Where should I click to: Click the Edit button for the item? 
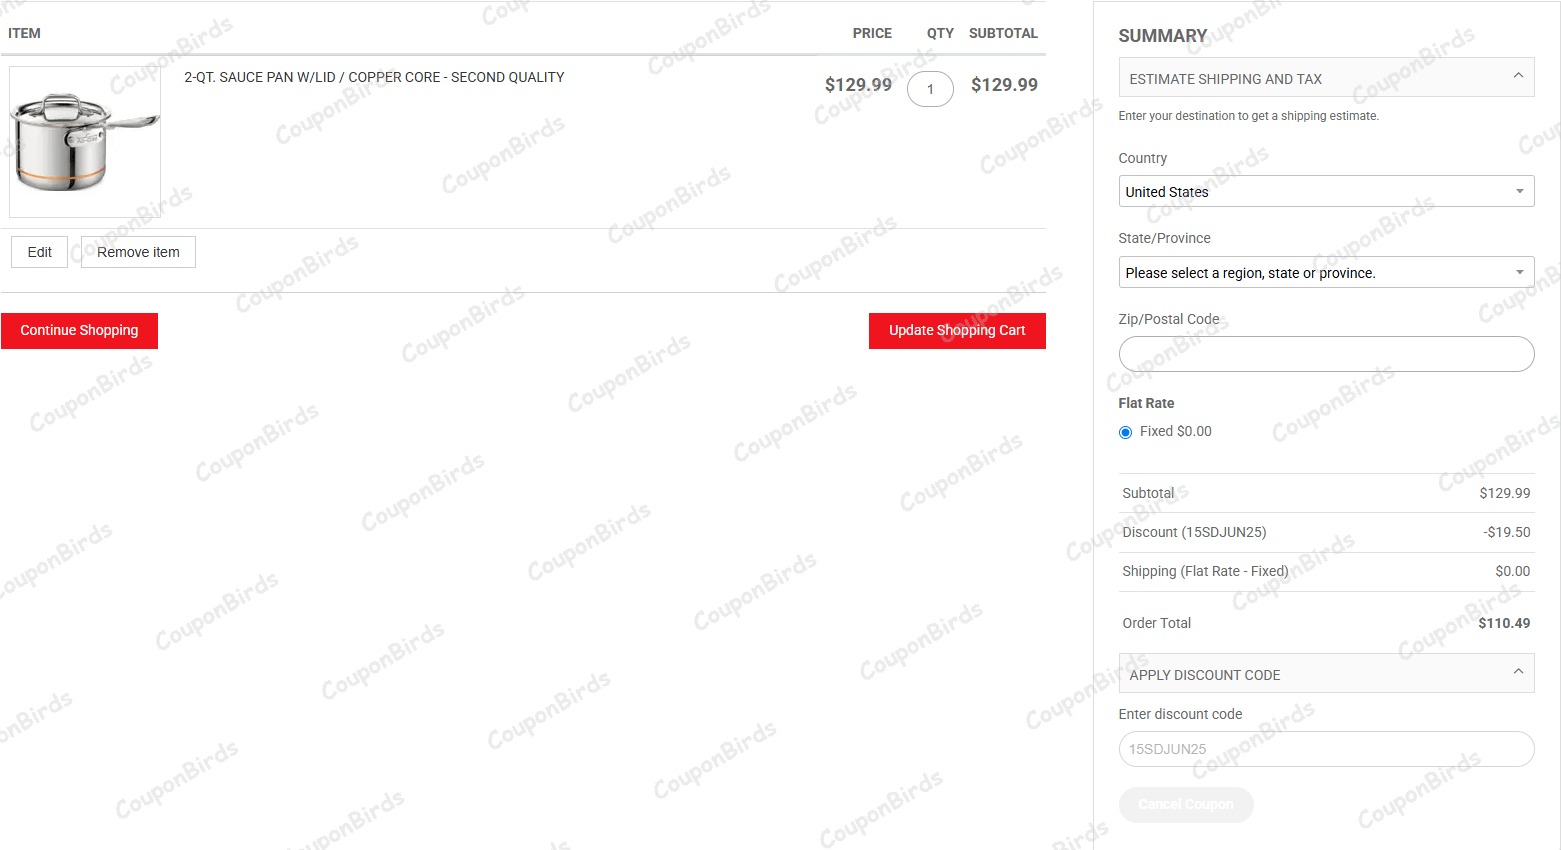(x=39, y=252)
